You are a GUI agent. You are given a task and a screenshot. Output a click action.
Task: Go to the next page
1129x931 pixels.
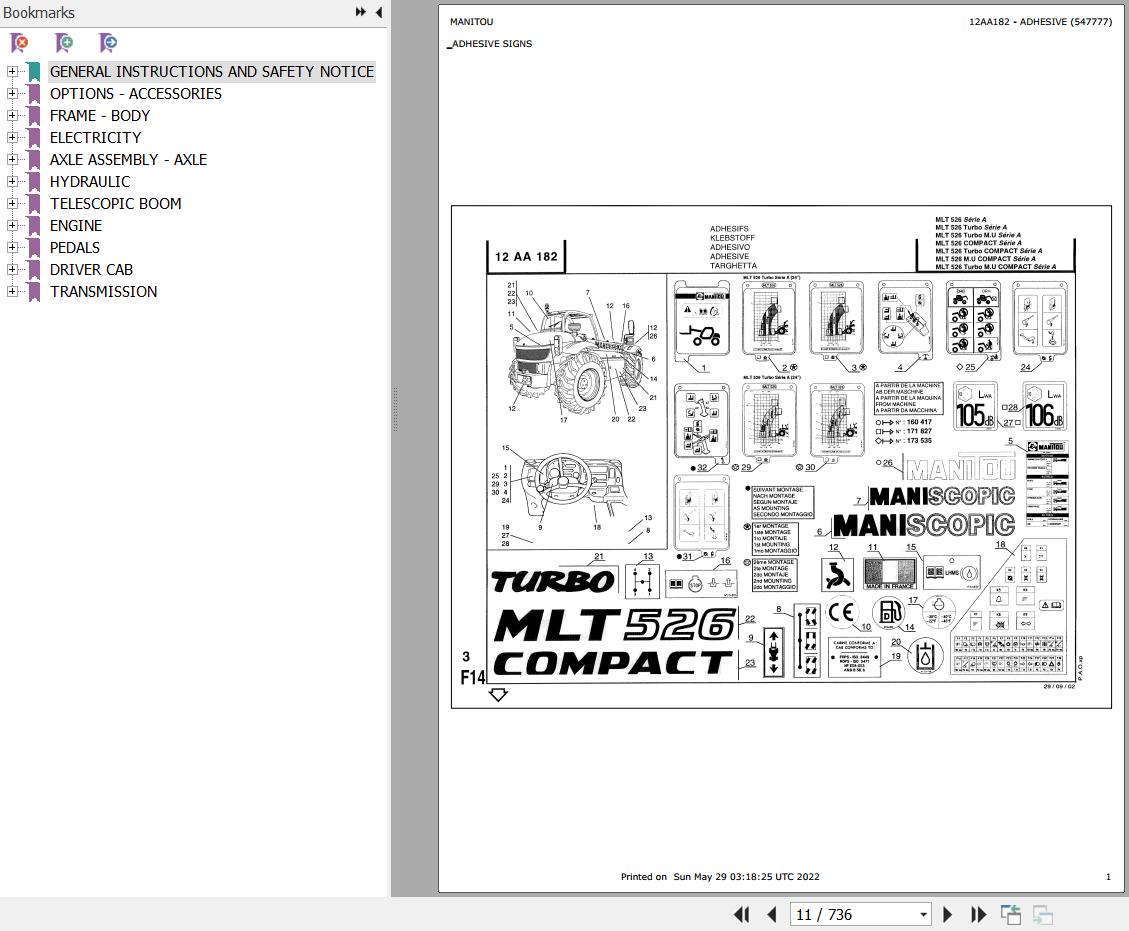[x=948, y=914]
